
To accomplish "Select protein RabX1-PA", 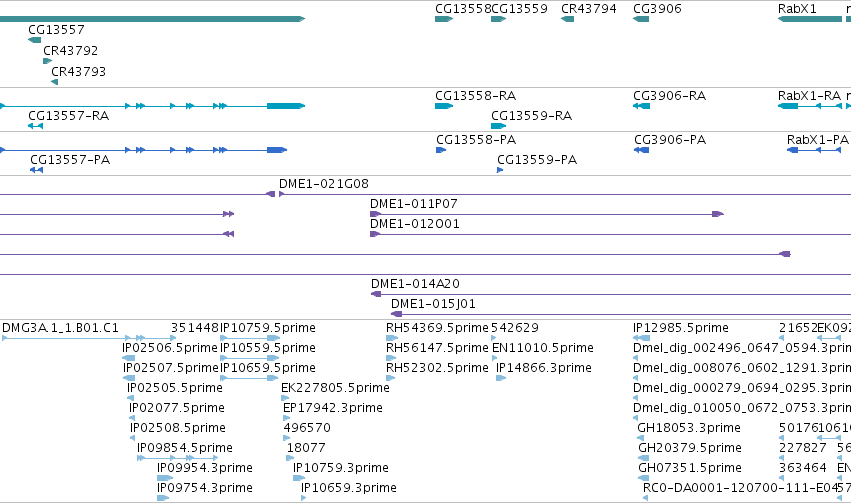I will [x=814, y=150].
